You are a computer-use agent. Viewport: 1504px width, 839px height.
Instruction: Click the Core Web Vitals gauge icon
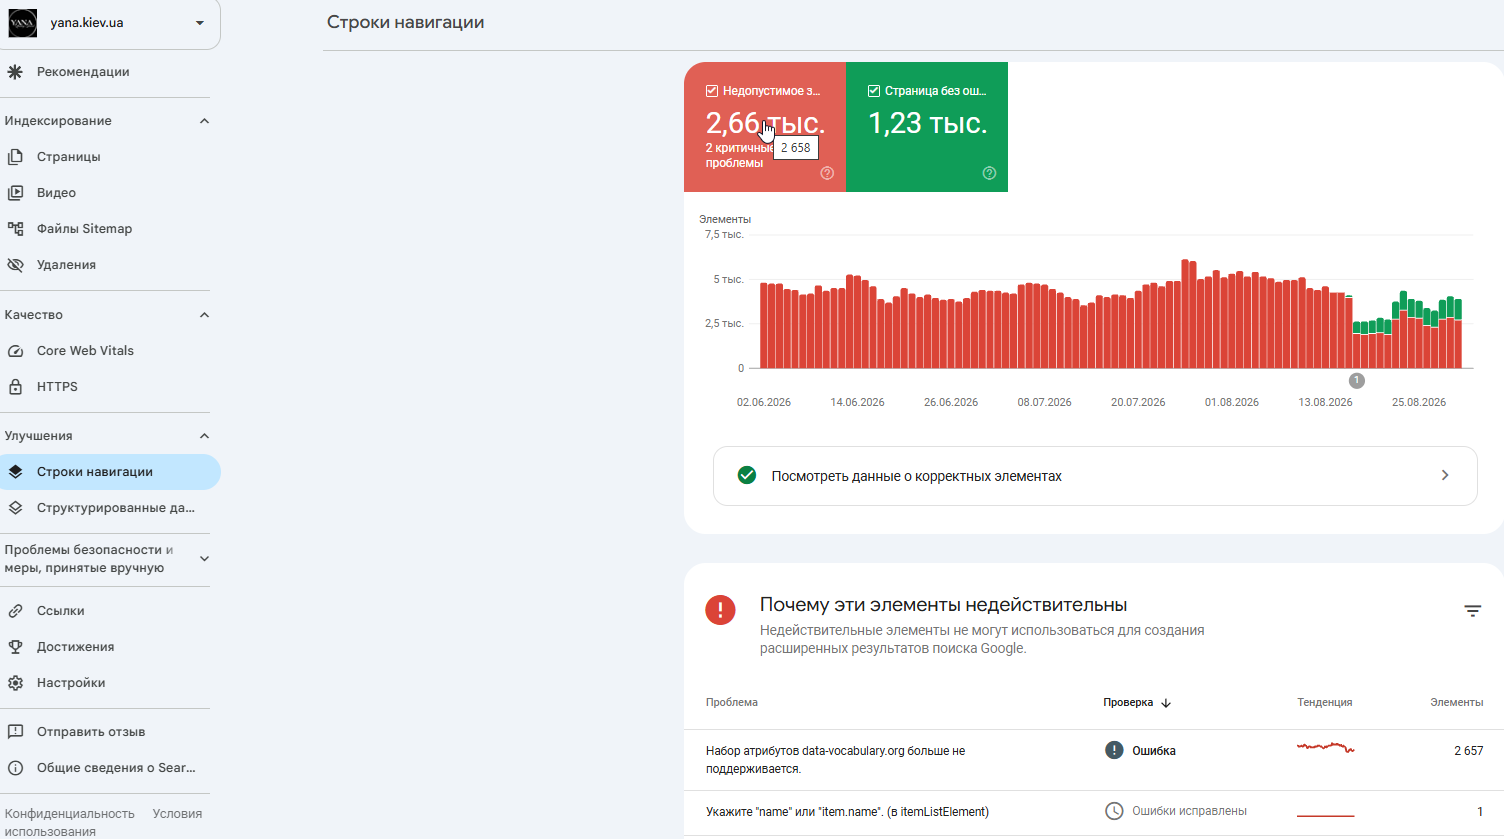15,351
